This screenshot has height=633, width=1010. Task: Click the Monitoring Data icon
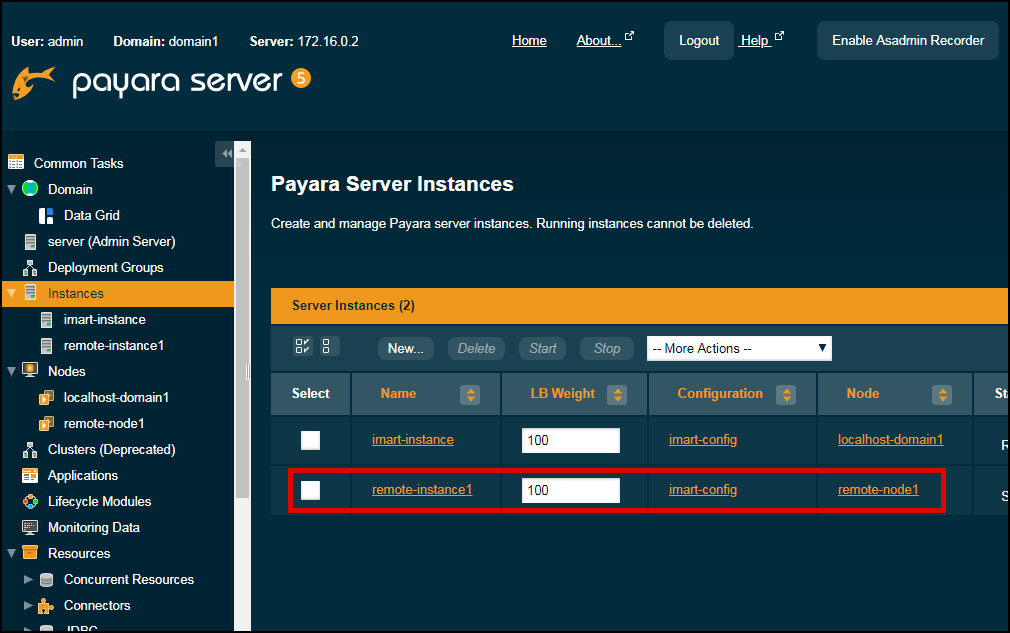click(30, 527)
